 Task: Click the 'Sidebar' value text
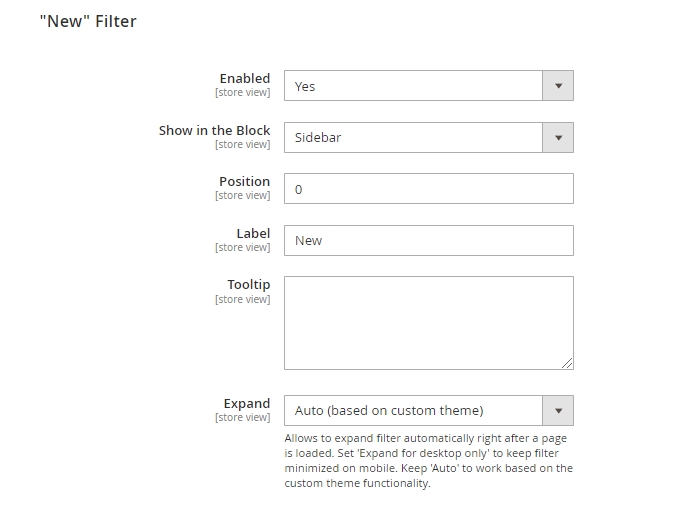[318, 138]
